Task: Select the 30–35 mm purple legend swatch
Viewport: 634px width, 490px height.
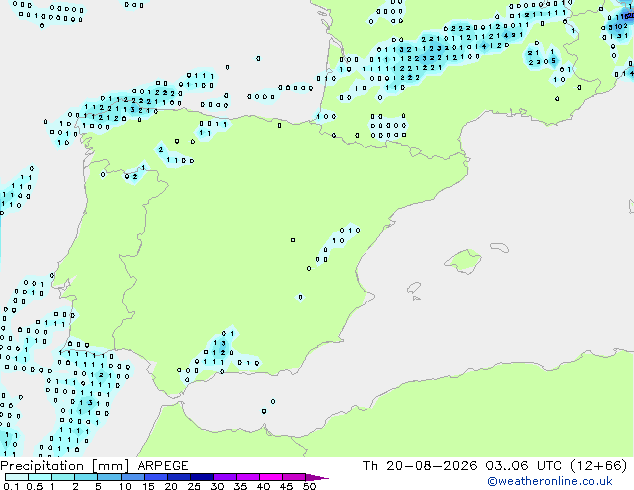Action: click(225, 477)
